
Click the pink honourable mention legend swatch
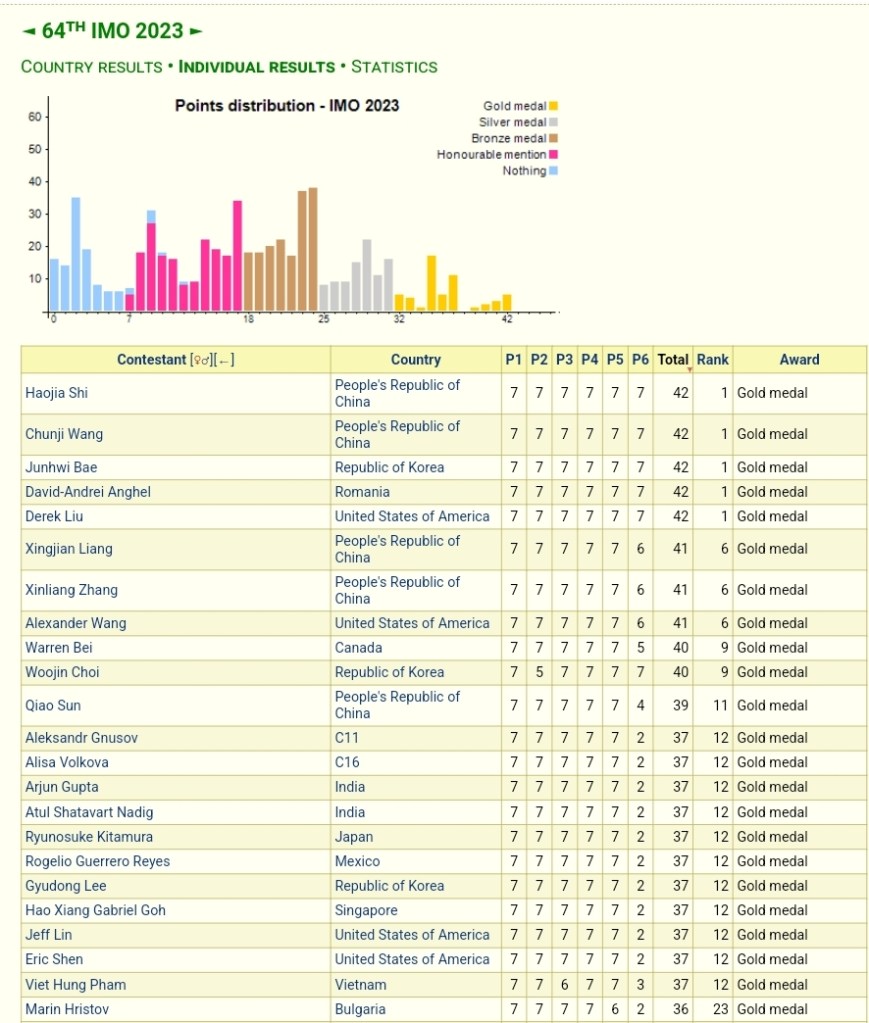click(553, 155)
